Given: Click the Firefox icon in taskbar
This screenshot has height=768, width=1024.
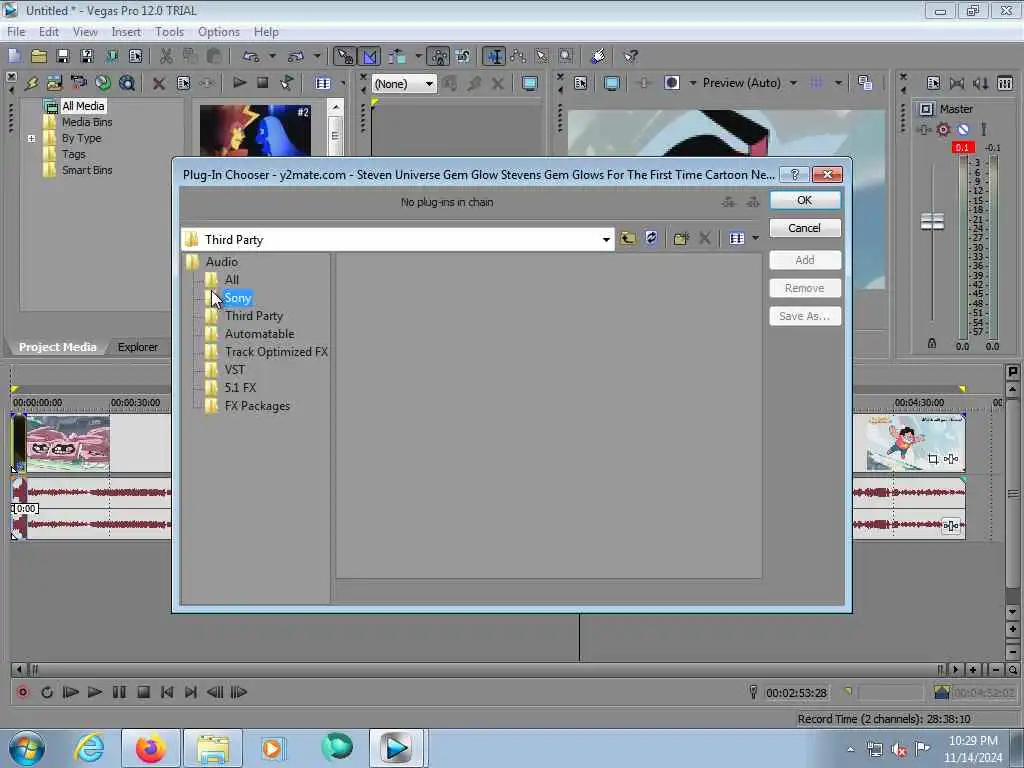Looking at the screenshot, I should click(151, 748).
